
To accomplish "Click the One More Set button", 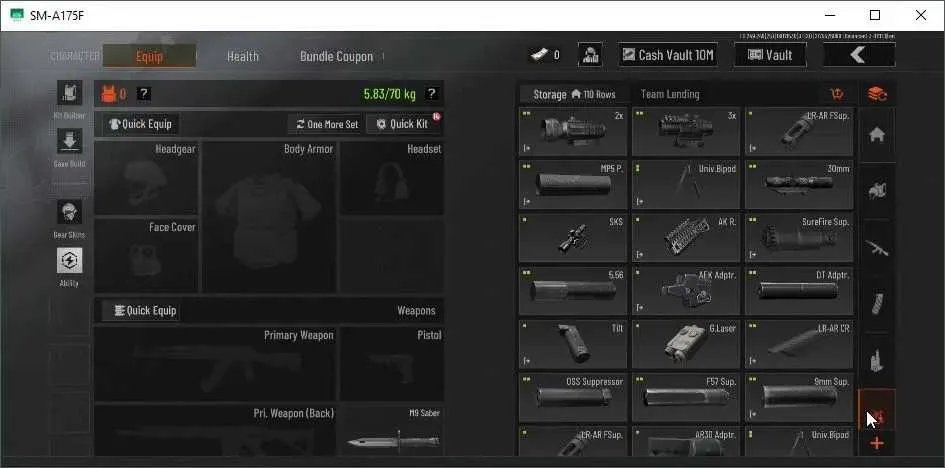I will pyautogui.click(x=327, y=124).
